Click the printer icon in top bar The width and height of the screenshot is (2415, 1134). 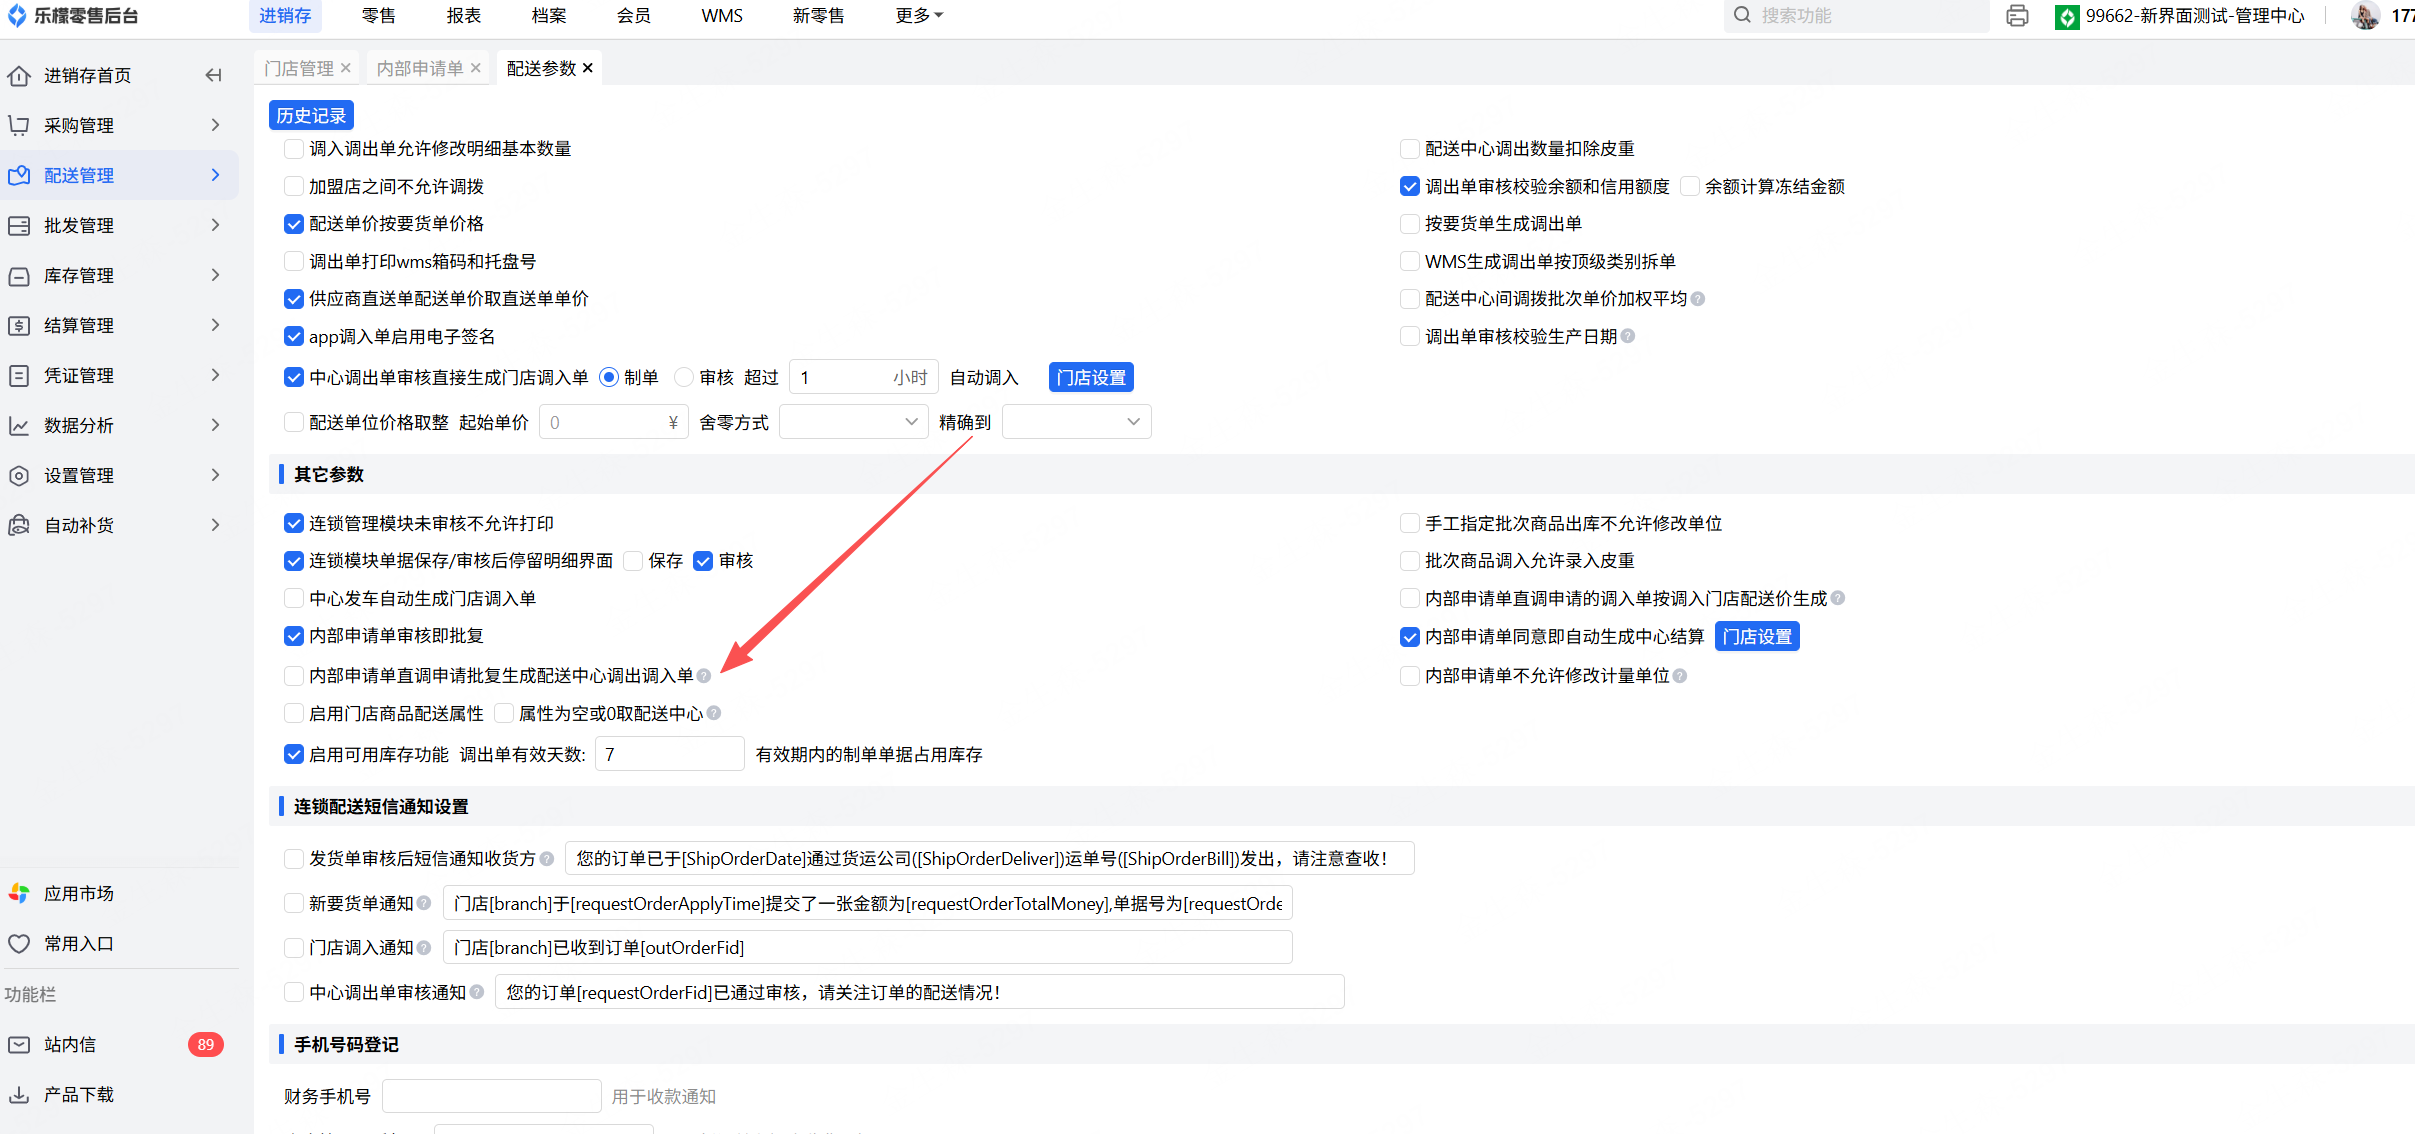(2017, 16)
